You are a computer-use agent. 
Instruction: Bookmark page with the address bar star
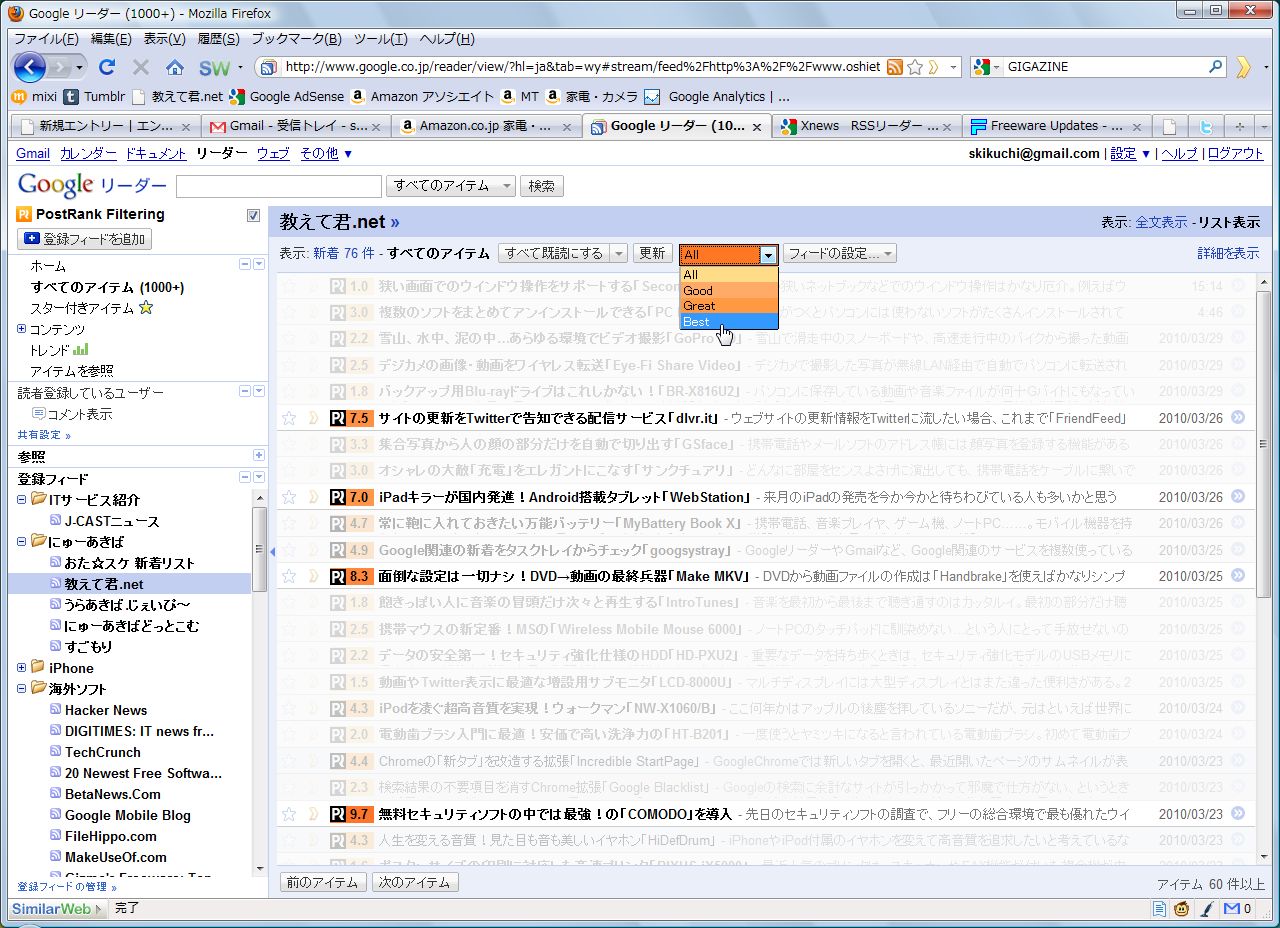(x=915, y=67)
